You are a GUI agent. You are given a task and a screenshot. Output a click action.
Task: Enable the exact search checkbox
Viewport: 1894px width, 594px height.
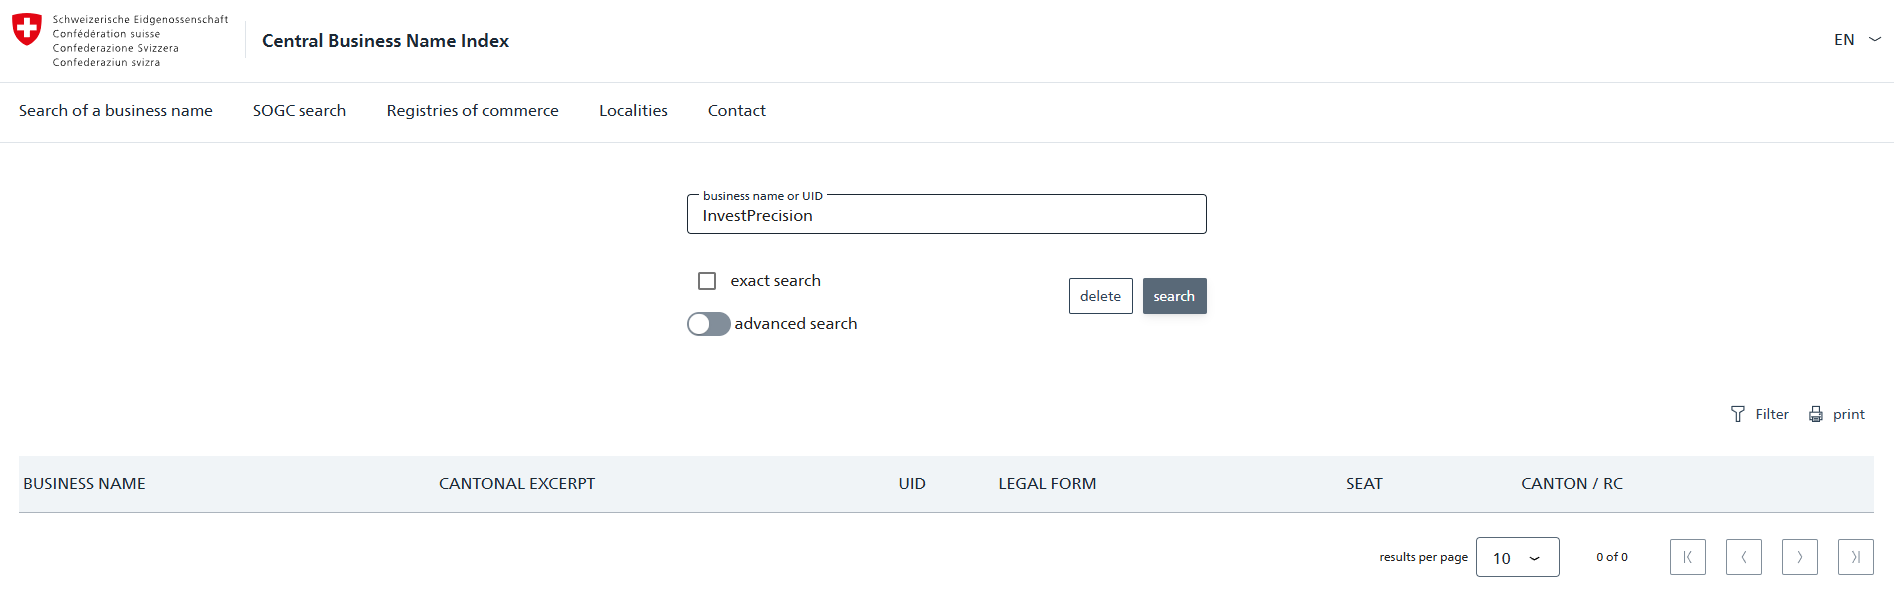coord(707,281)
